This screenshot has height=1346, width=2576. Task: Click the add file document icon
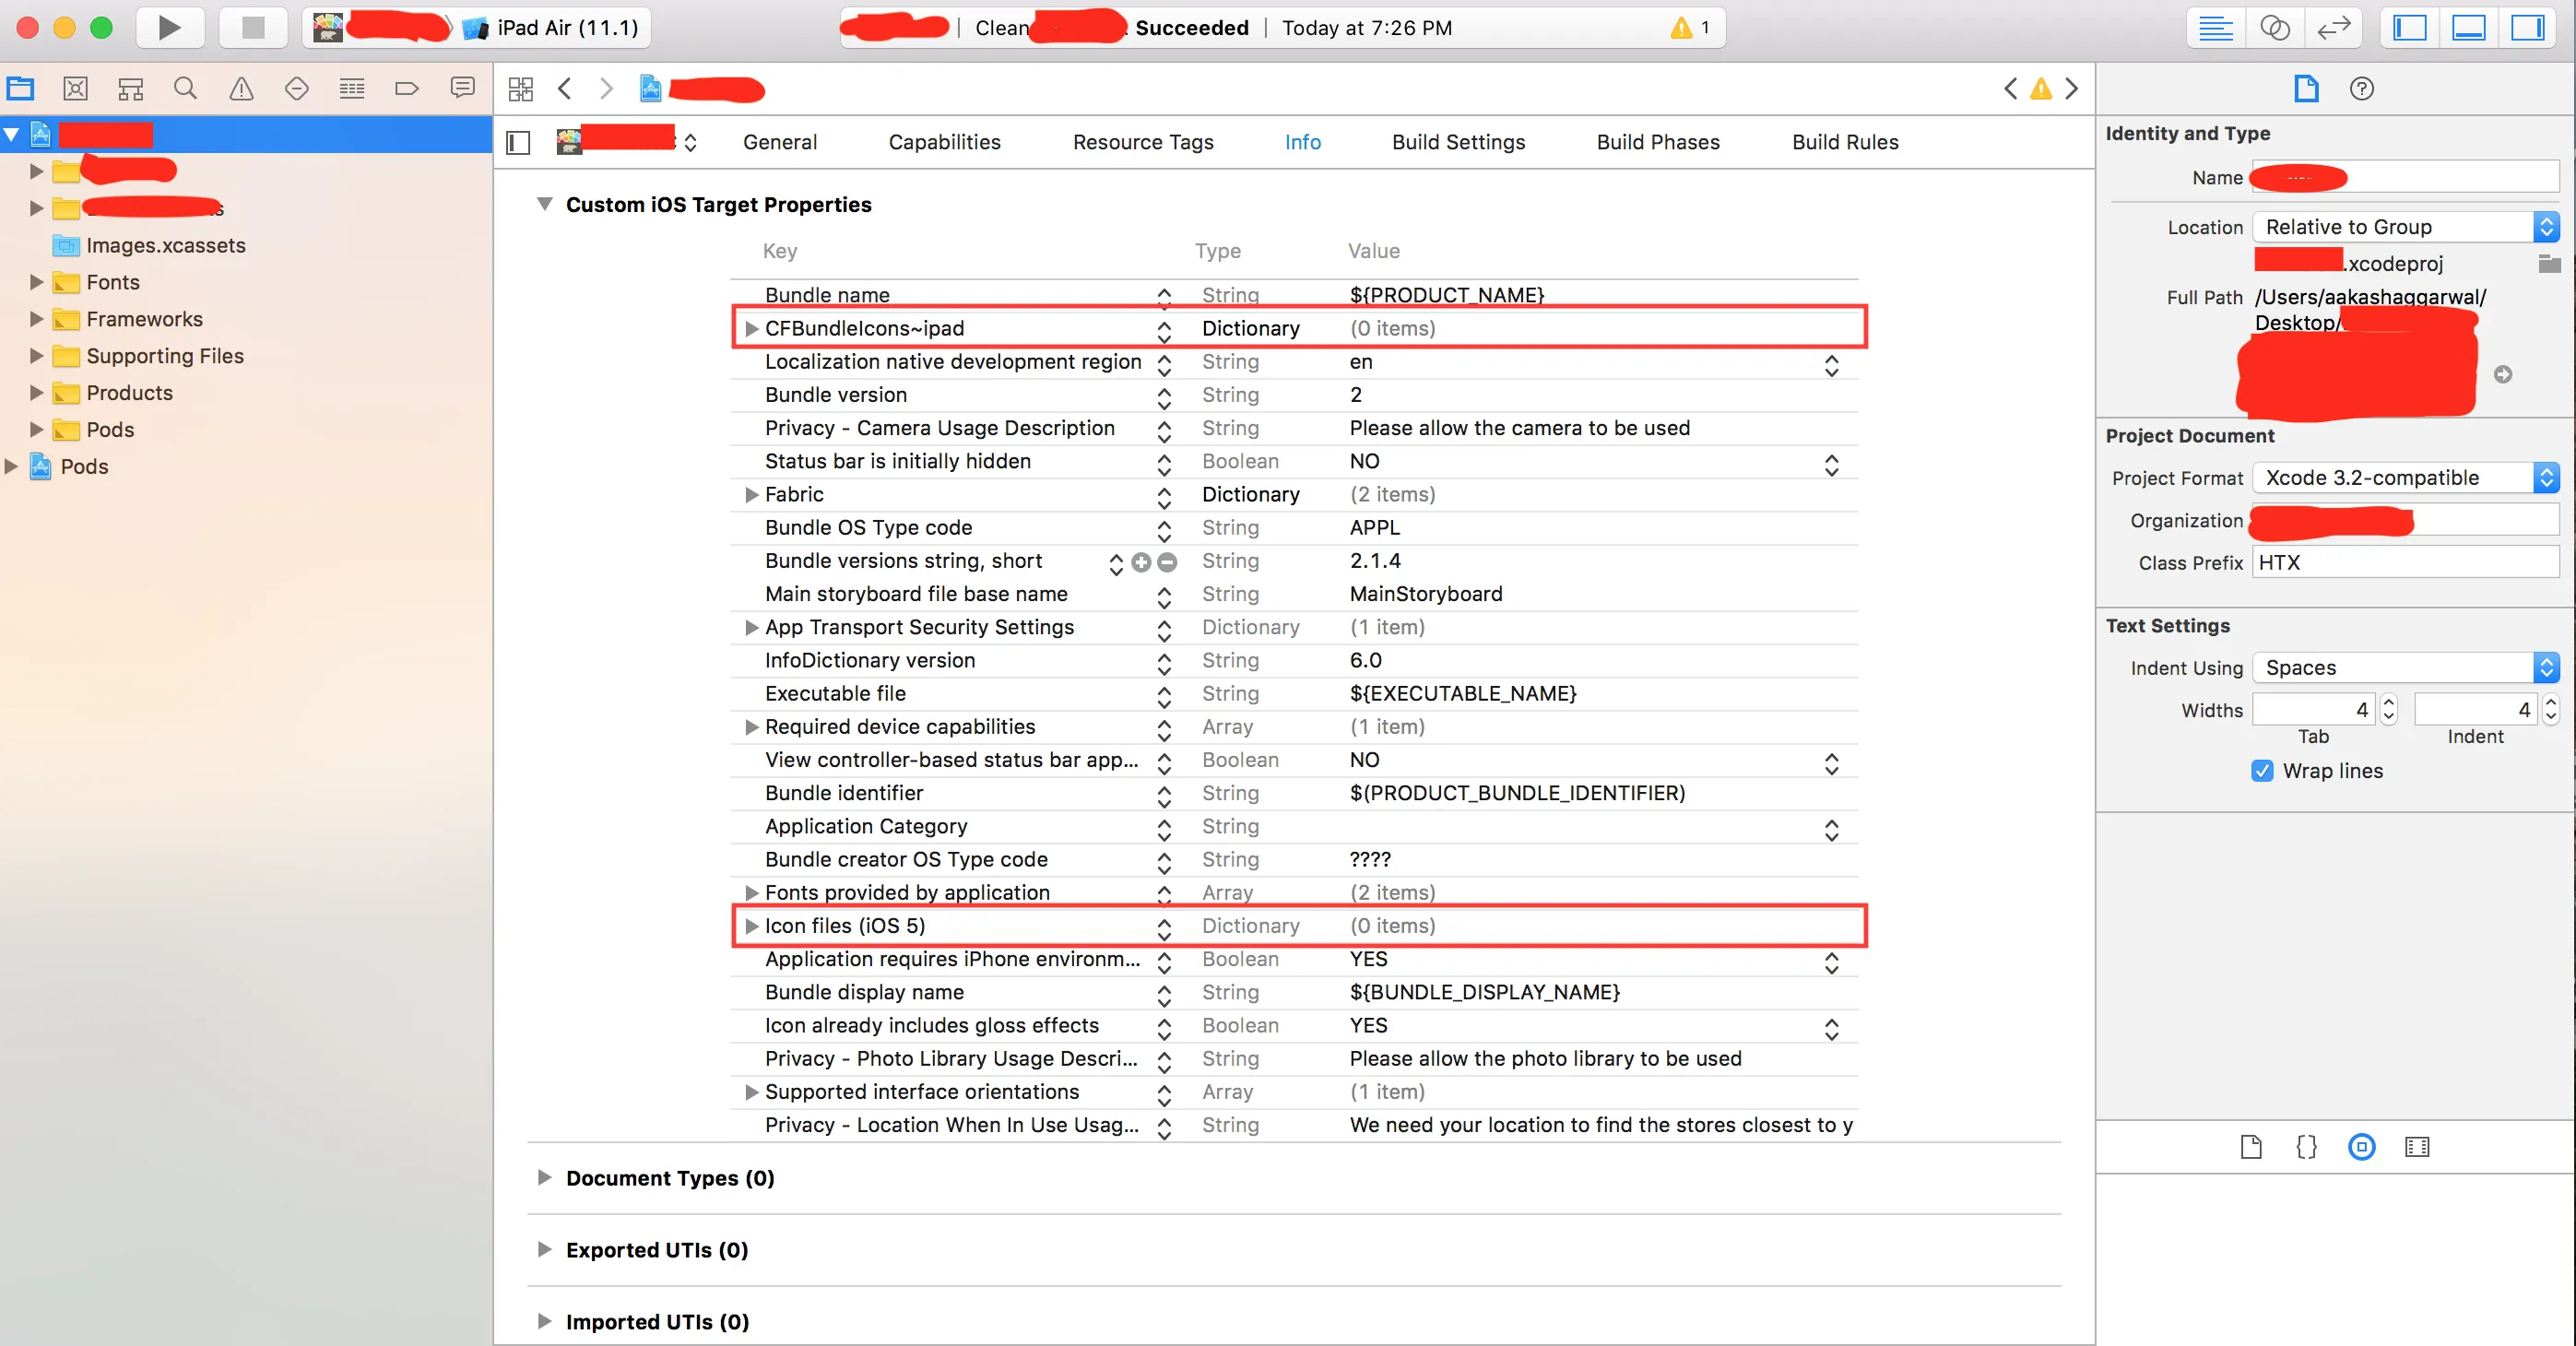point(2252,1147)
